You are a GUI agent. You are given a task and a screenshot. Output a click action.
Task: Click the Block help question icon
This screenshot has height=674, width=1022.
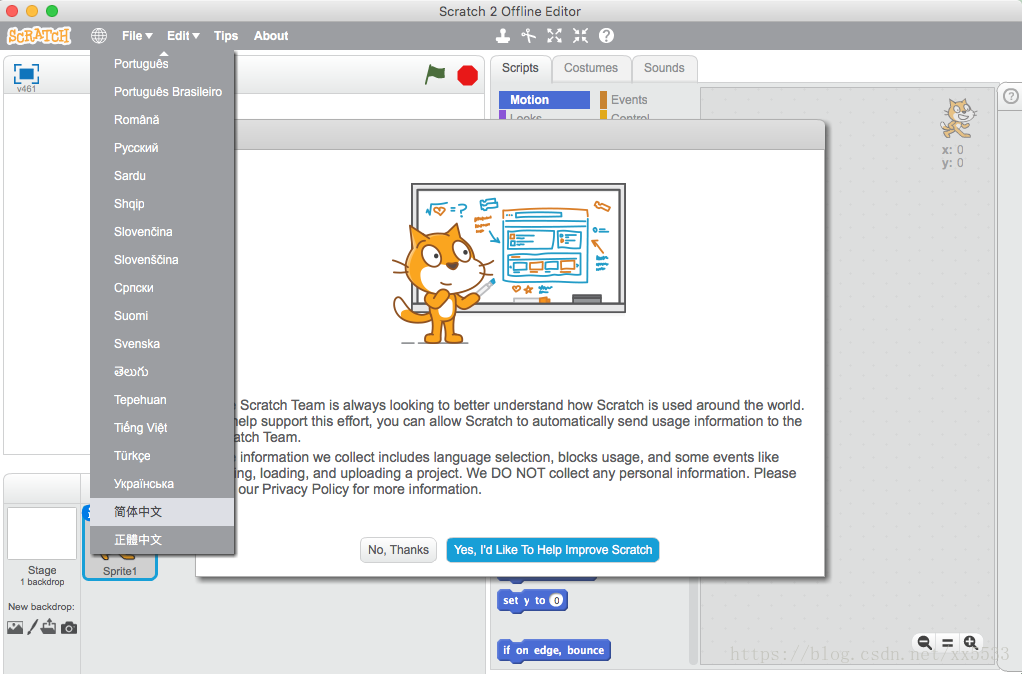606,36
